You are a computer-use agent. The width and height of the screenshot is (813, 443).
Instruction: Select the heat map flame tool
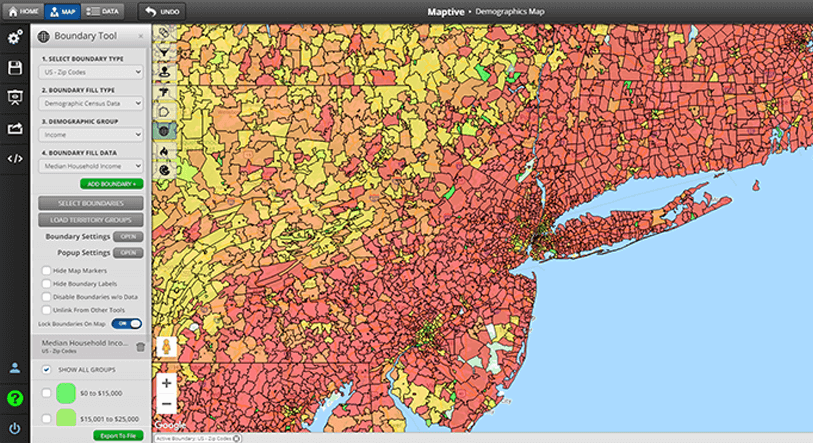(x=163, y=151)
